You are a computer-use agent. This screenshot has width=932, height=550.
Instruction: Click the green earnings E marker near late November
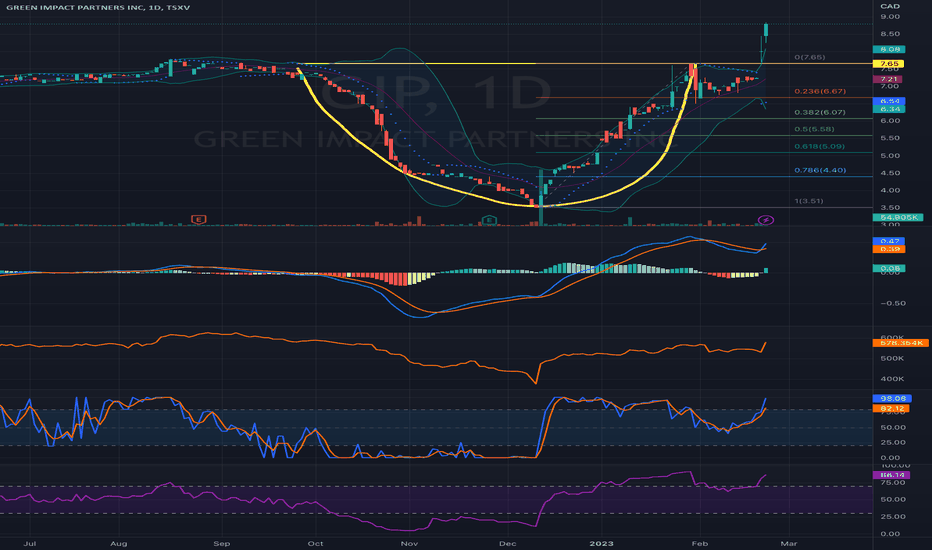click(x=489, y=220)
